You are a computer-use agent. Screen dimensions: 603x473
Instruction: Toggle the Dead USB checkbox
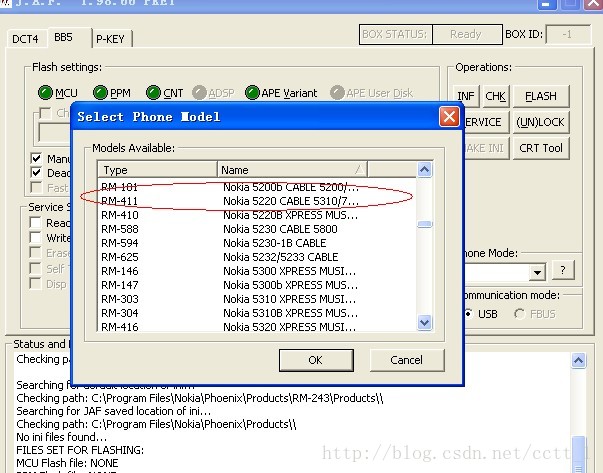click(x=36, y=172)
